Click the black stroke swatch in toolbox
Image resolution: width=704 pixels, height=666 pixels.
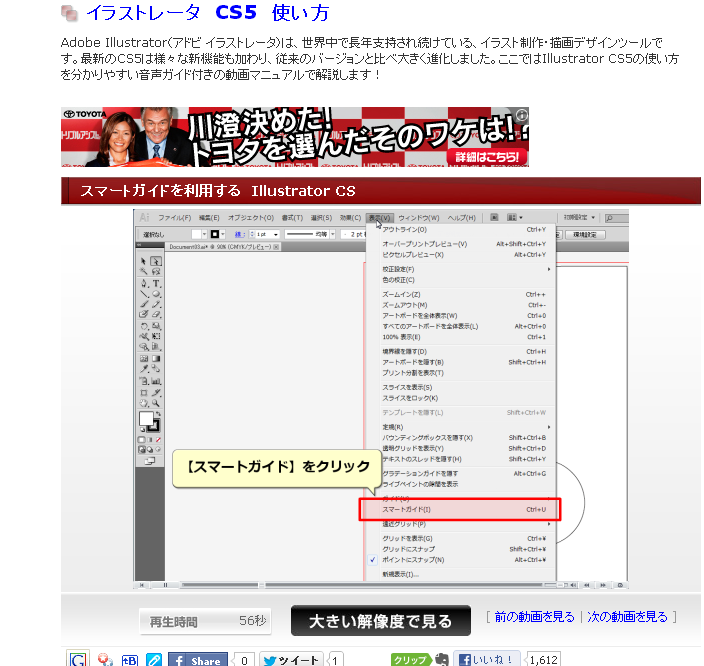coord(154,425)
